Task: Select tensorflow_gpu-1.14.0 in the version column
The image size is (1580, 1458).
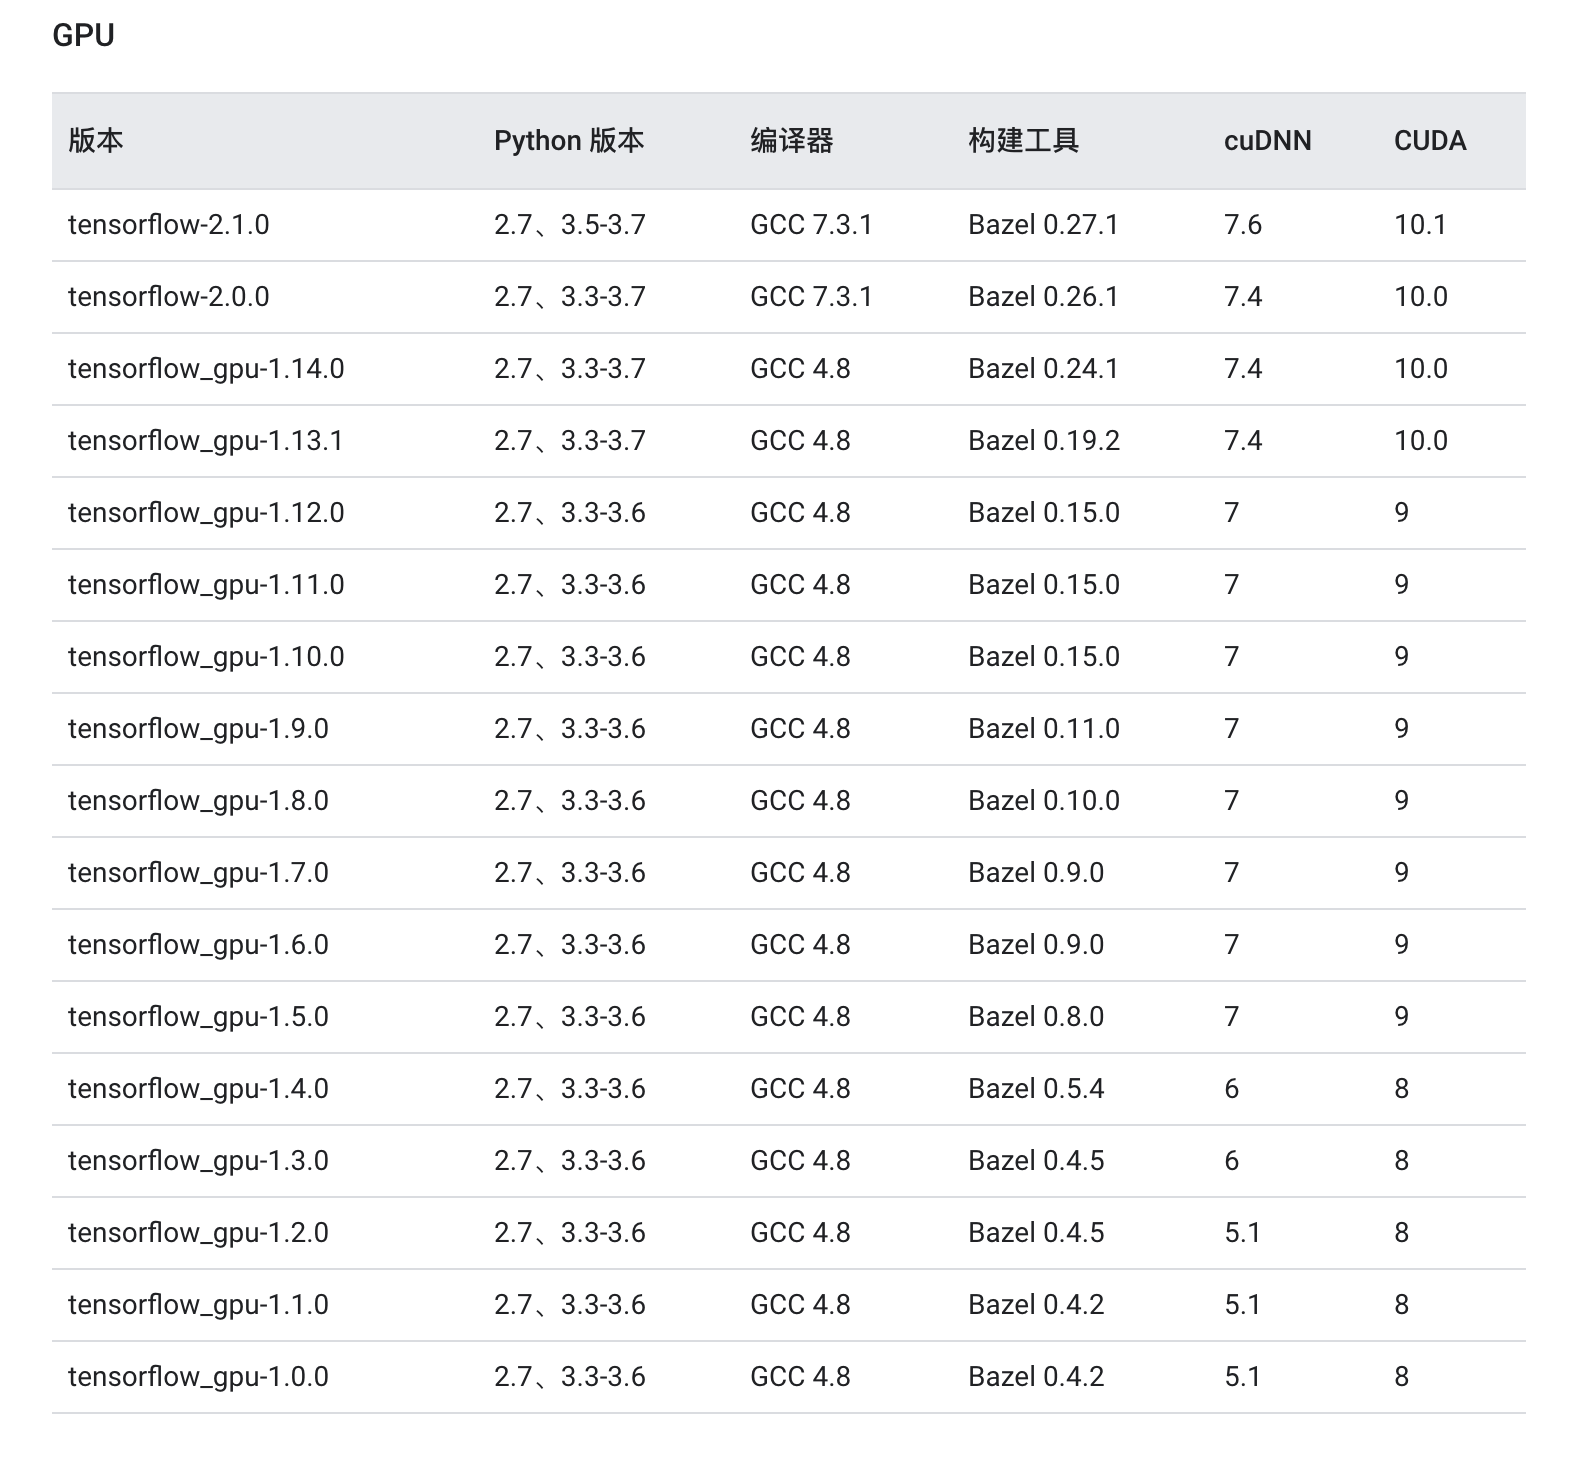Action: pyautogui.click(x=206, y=369)
